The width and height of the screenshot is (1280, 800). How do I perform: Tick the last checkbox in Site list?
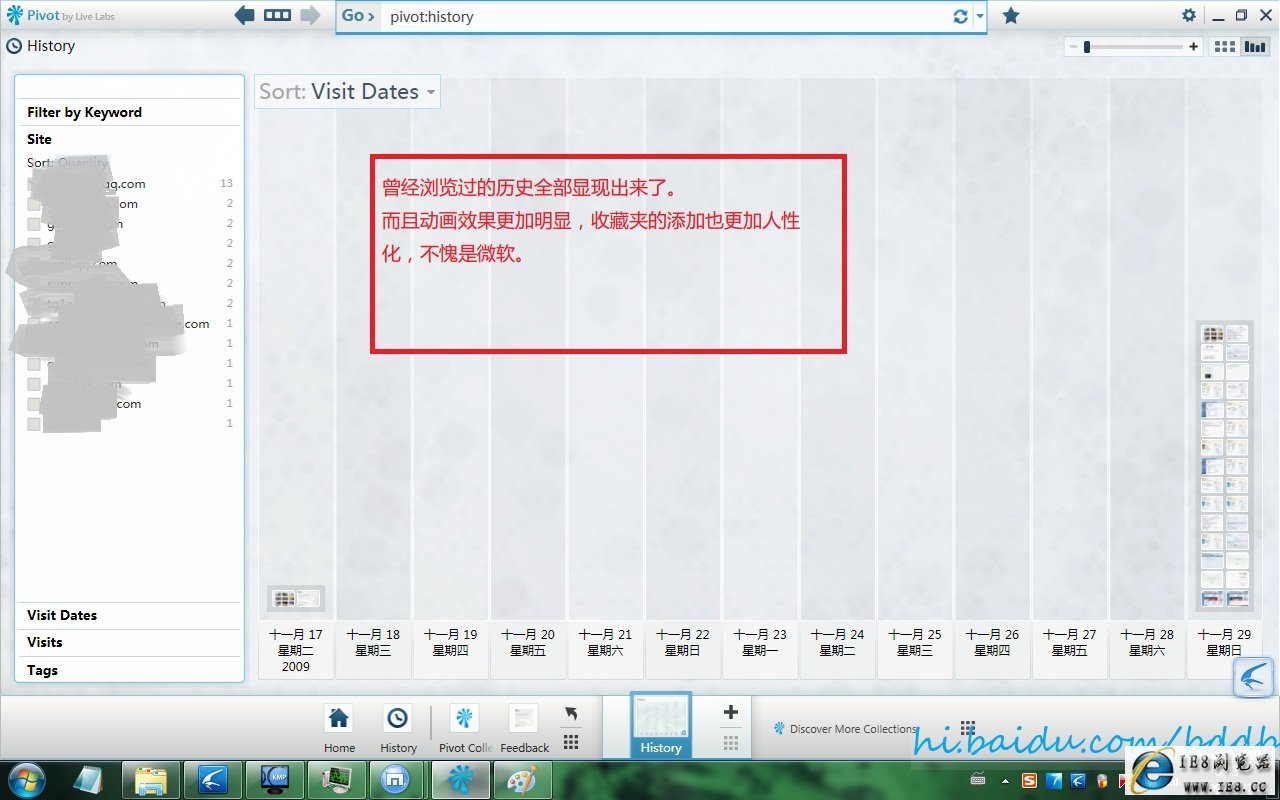34,424
